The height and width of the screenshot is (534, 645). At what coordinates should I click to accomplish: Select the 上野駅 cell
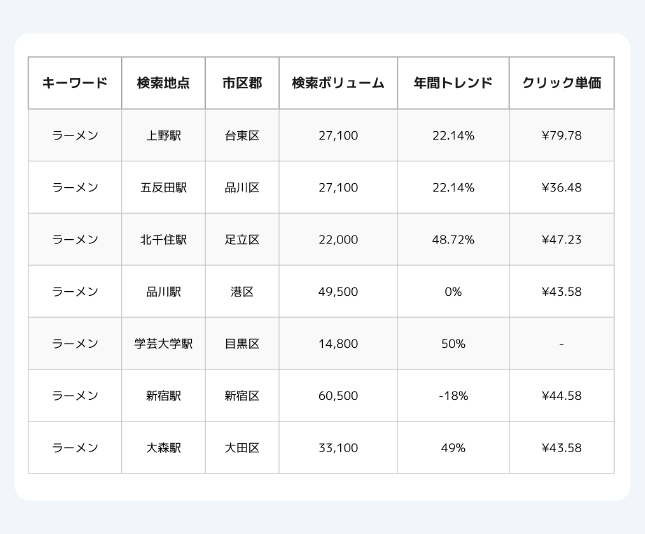[x=164, y=135]
